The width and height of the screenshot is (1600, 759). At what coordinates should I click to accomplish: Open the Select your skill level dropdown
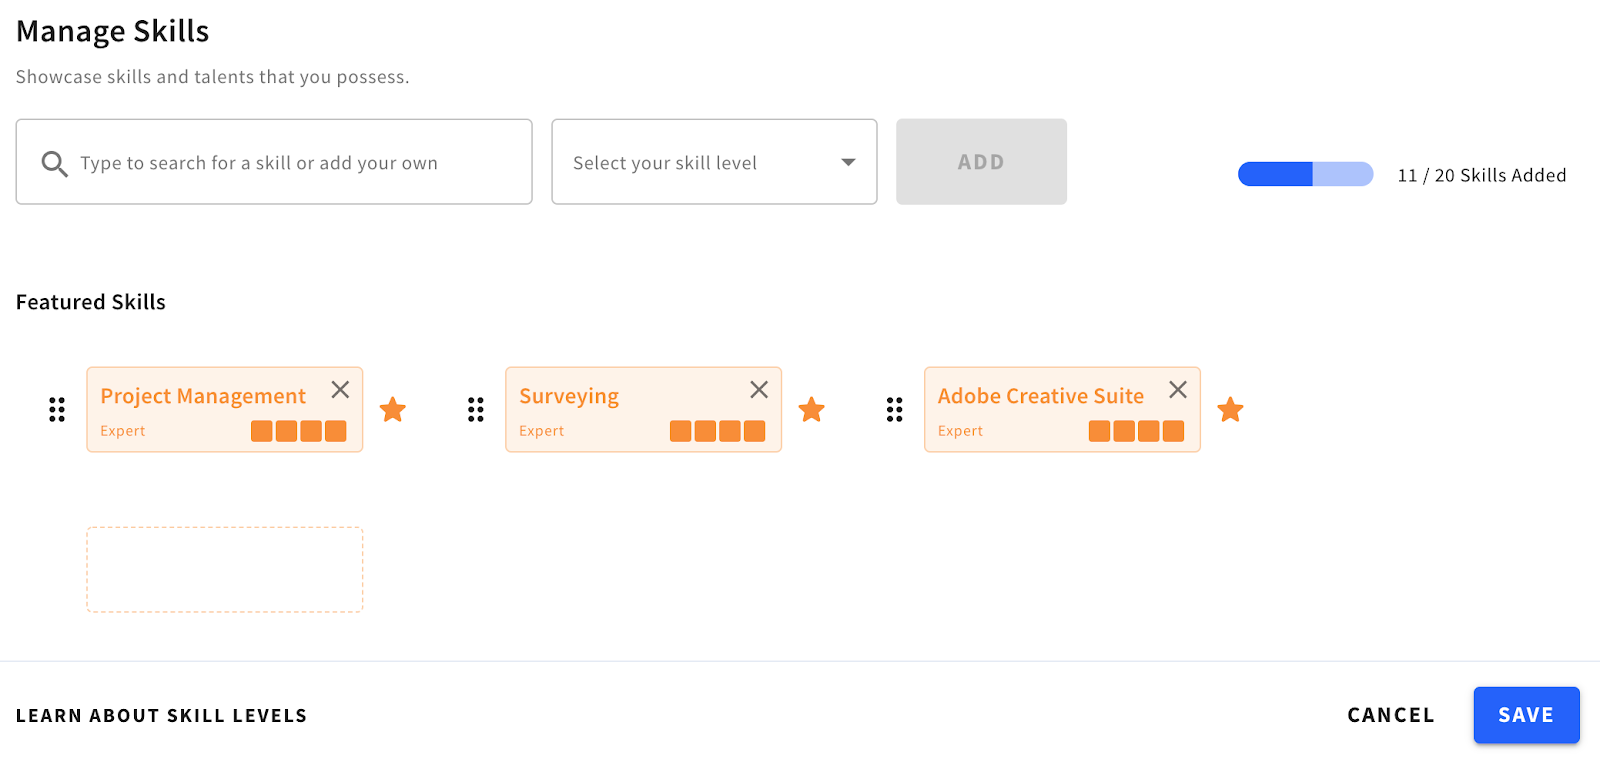click(714, 162)
